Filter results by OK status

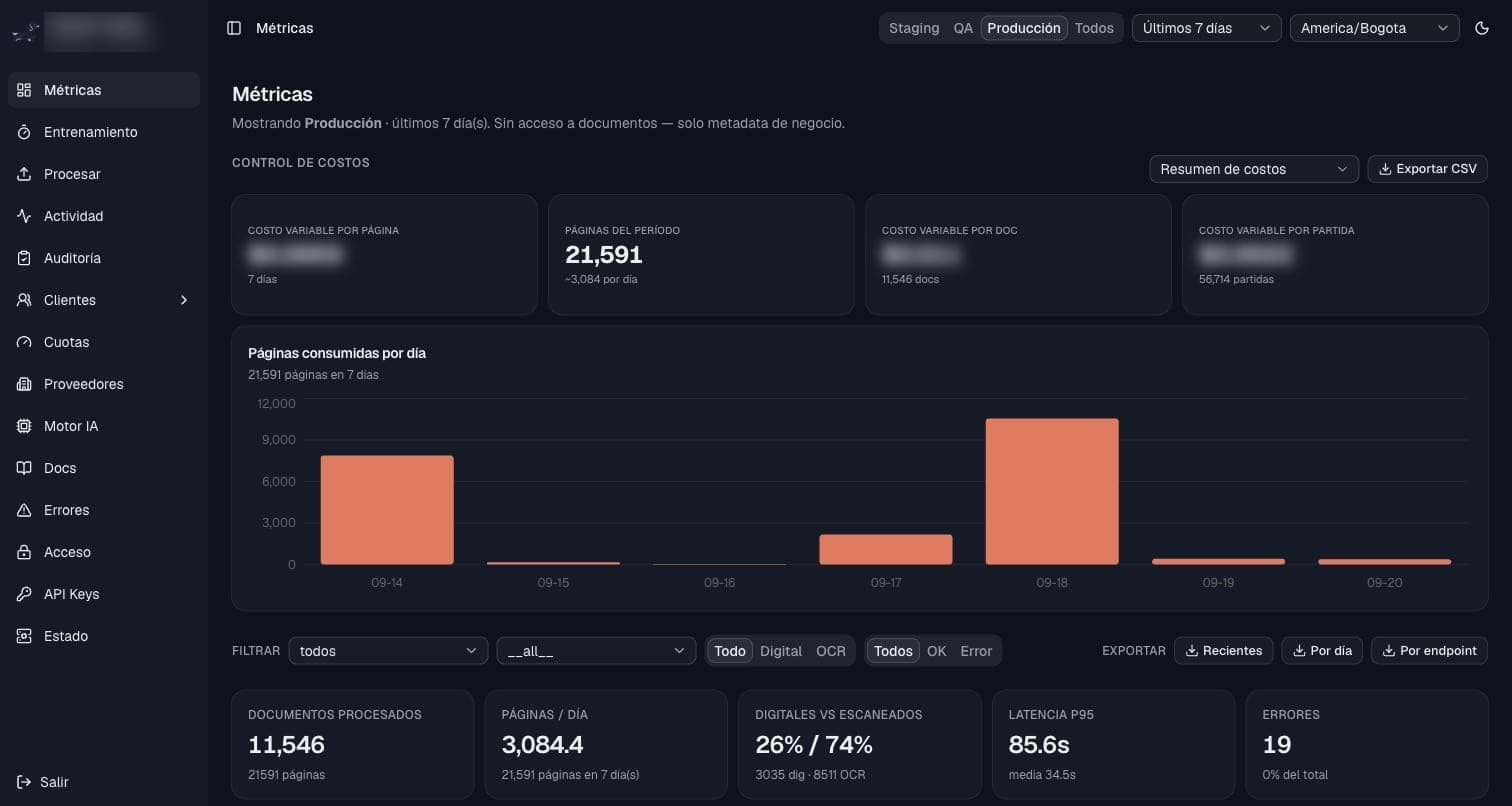(936, 651)
